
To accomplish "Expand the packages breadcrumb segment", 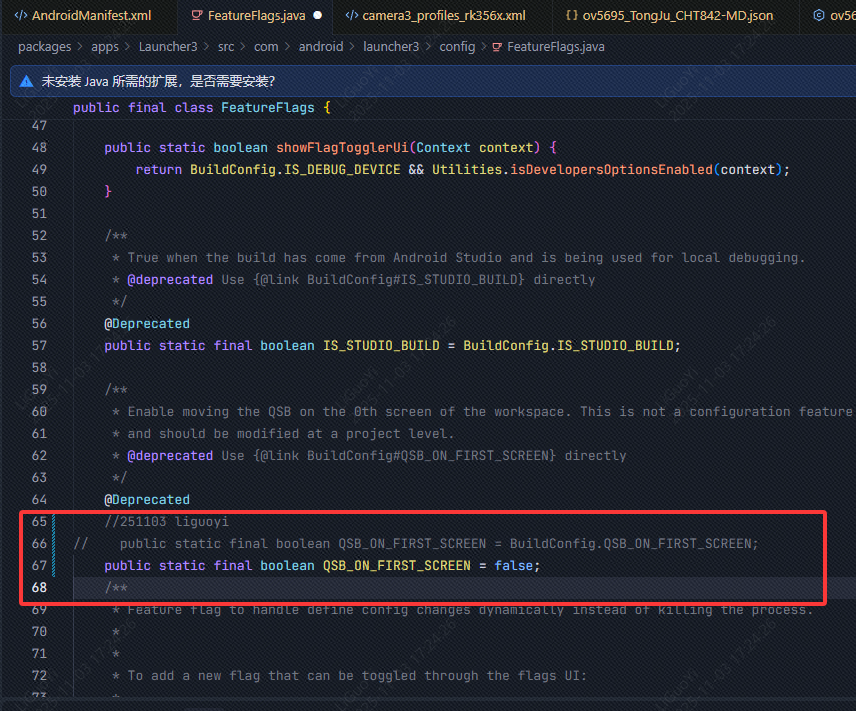I will (44, 47).
